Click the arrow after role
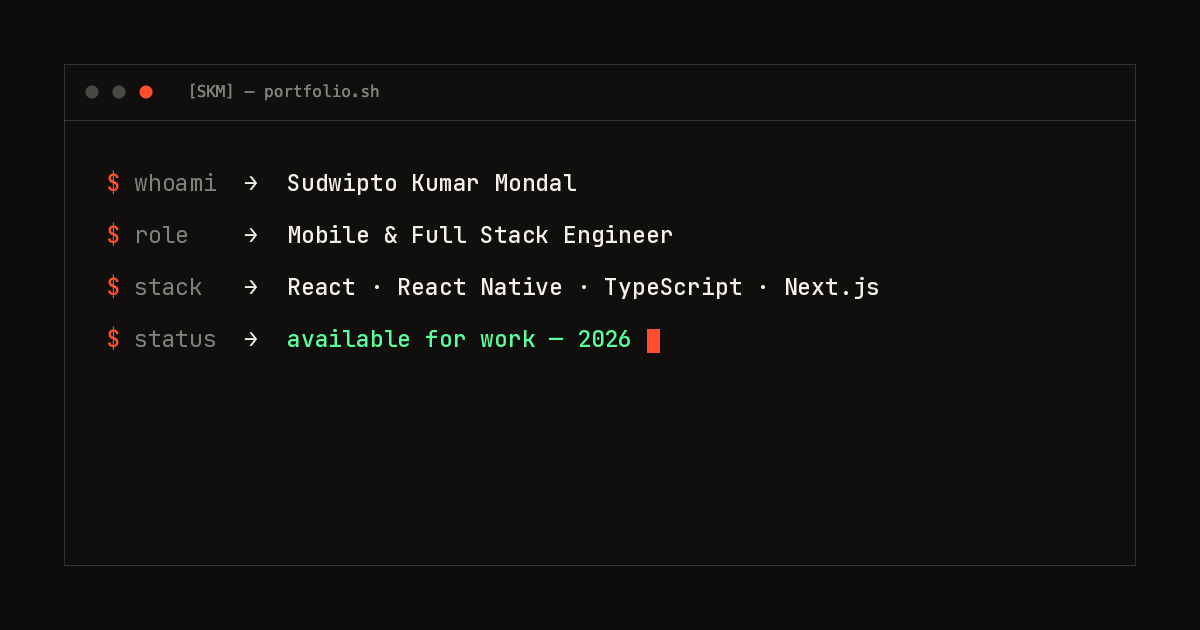 tap(251, 235)
